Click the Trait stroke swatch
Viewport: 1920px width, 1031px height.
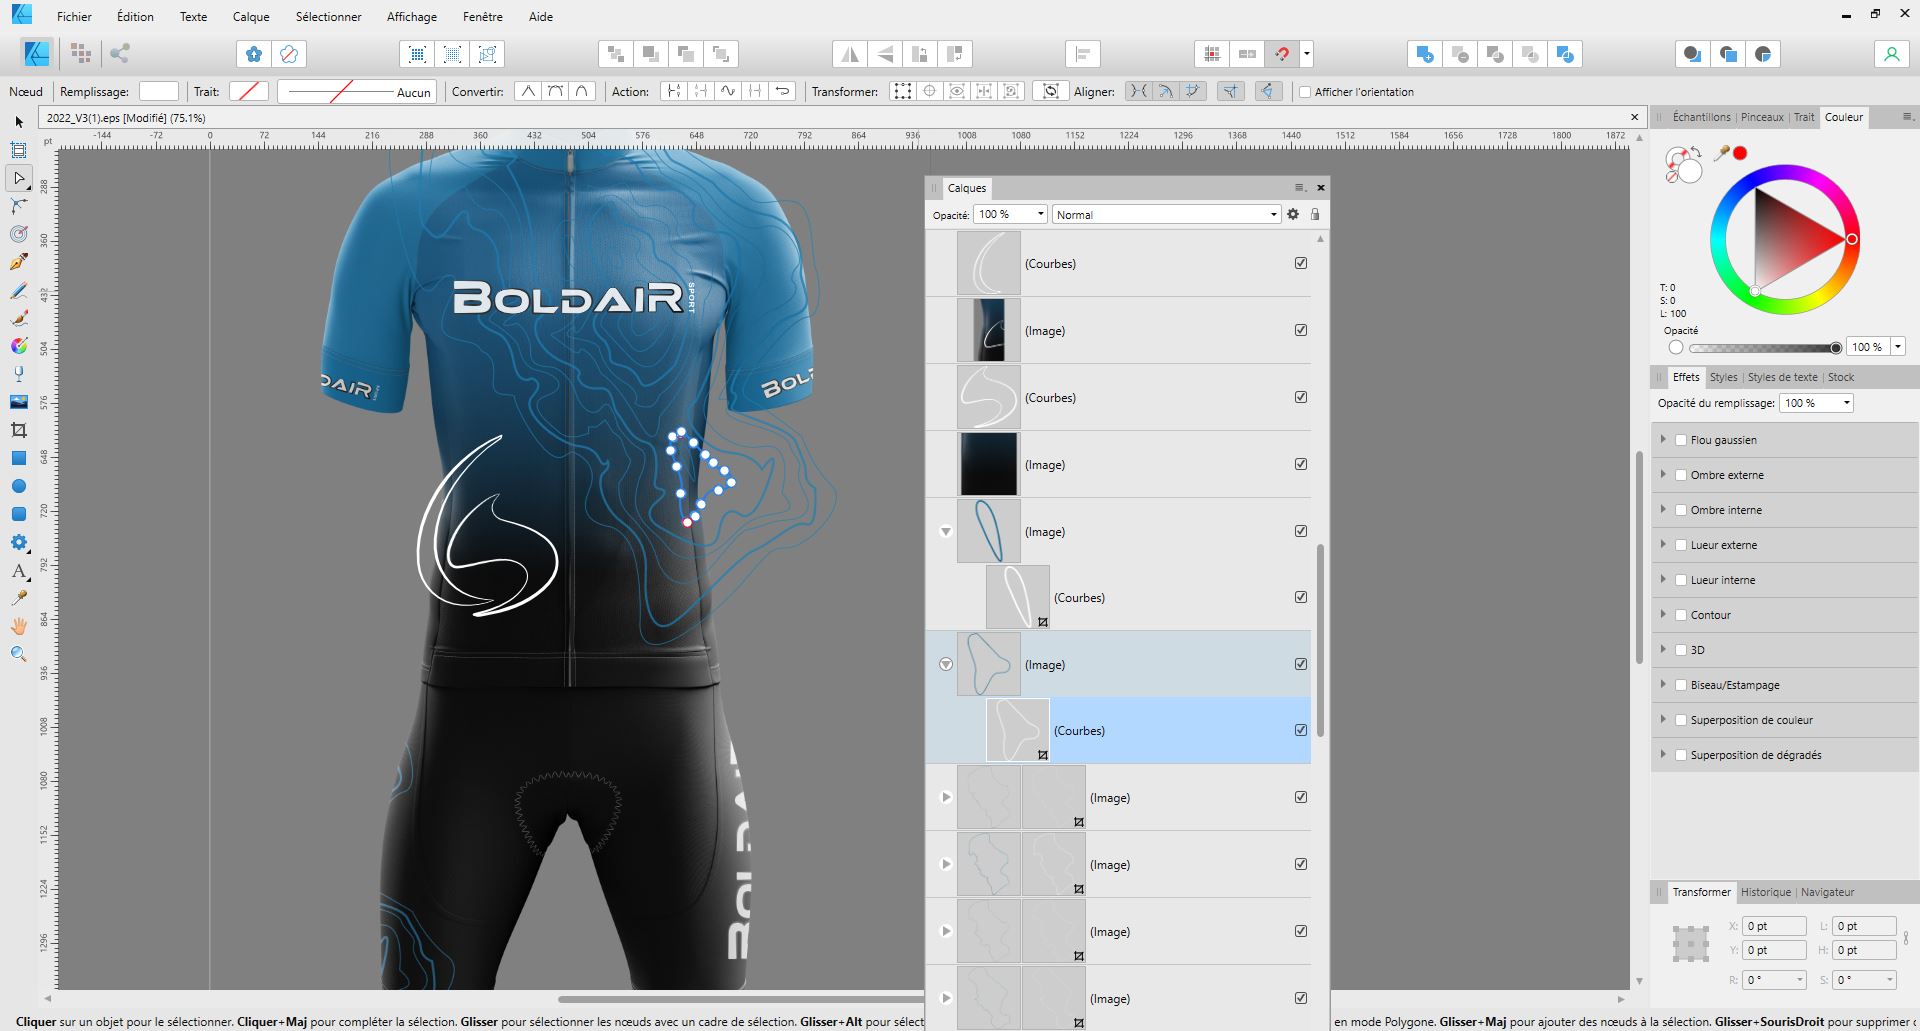tap(248, 91)
